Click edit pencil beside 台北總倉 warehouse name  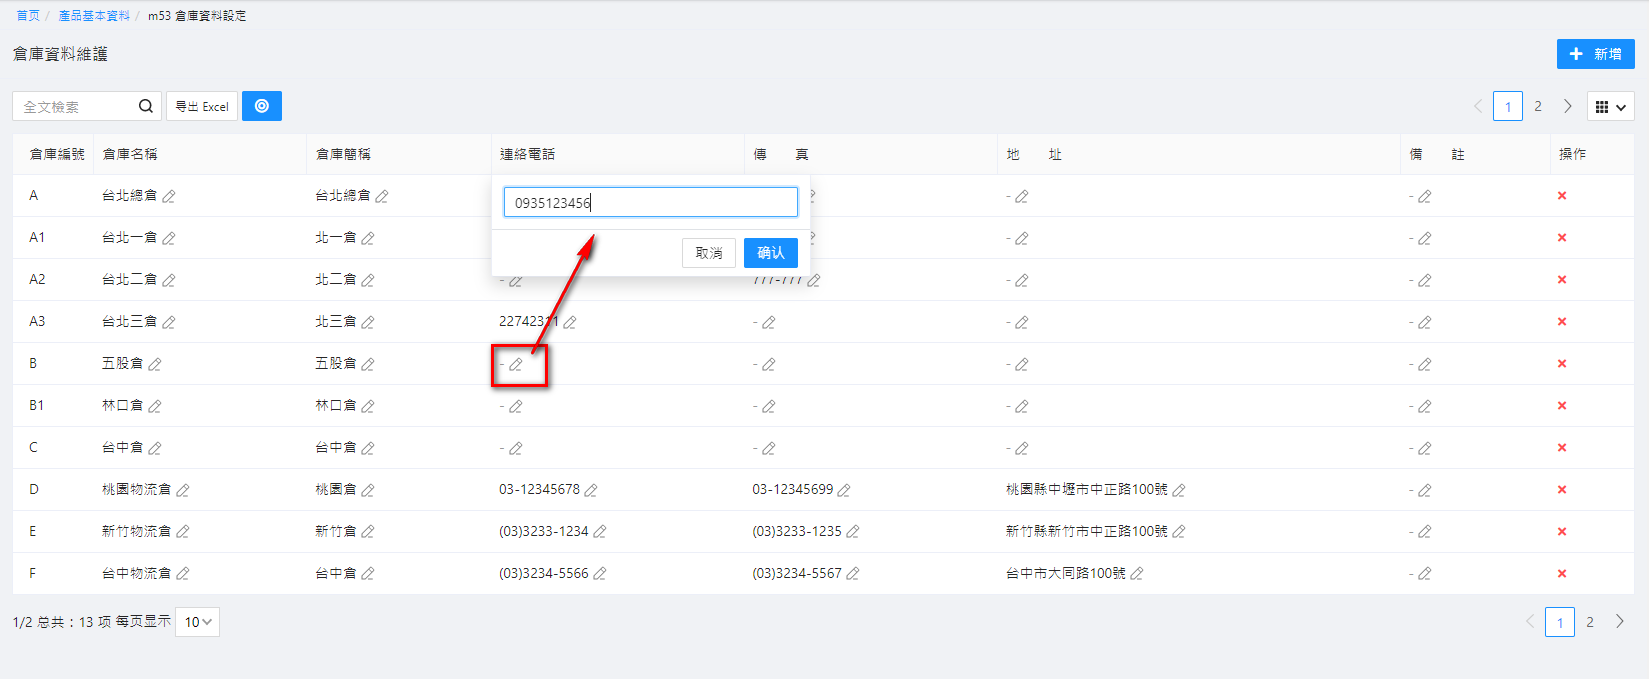pyautogui.click(x=169, y=196)
